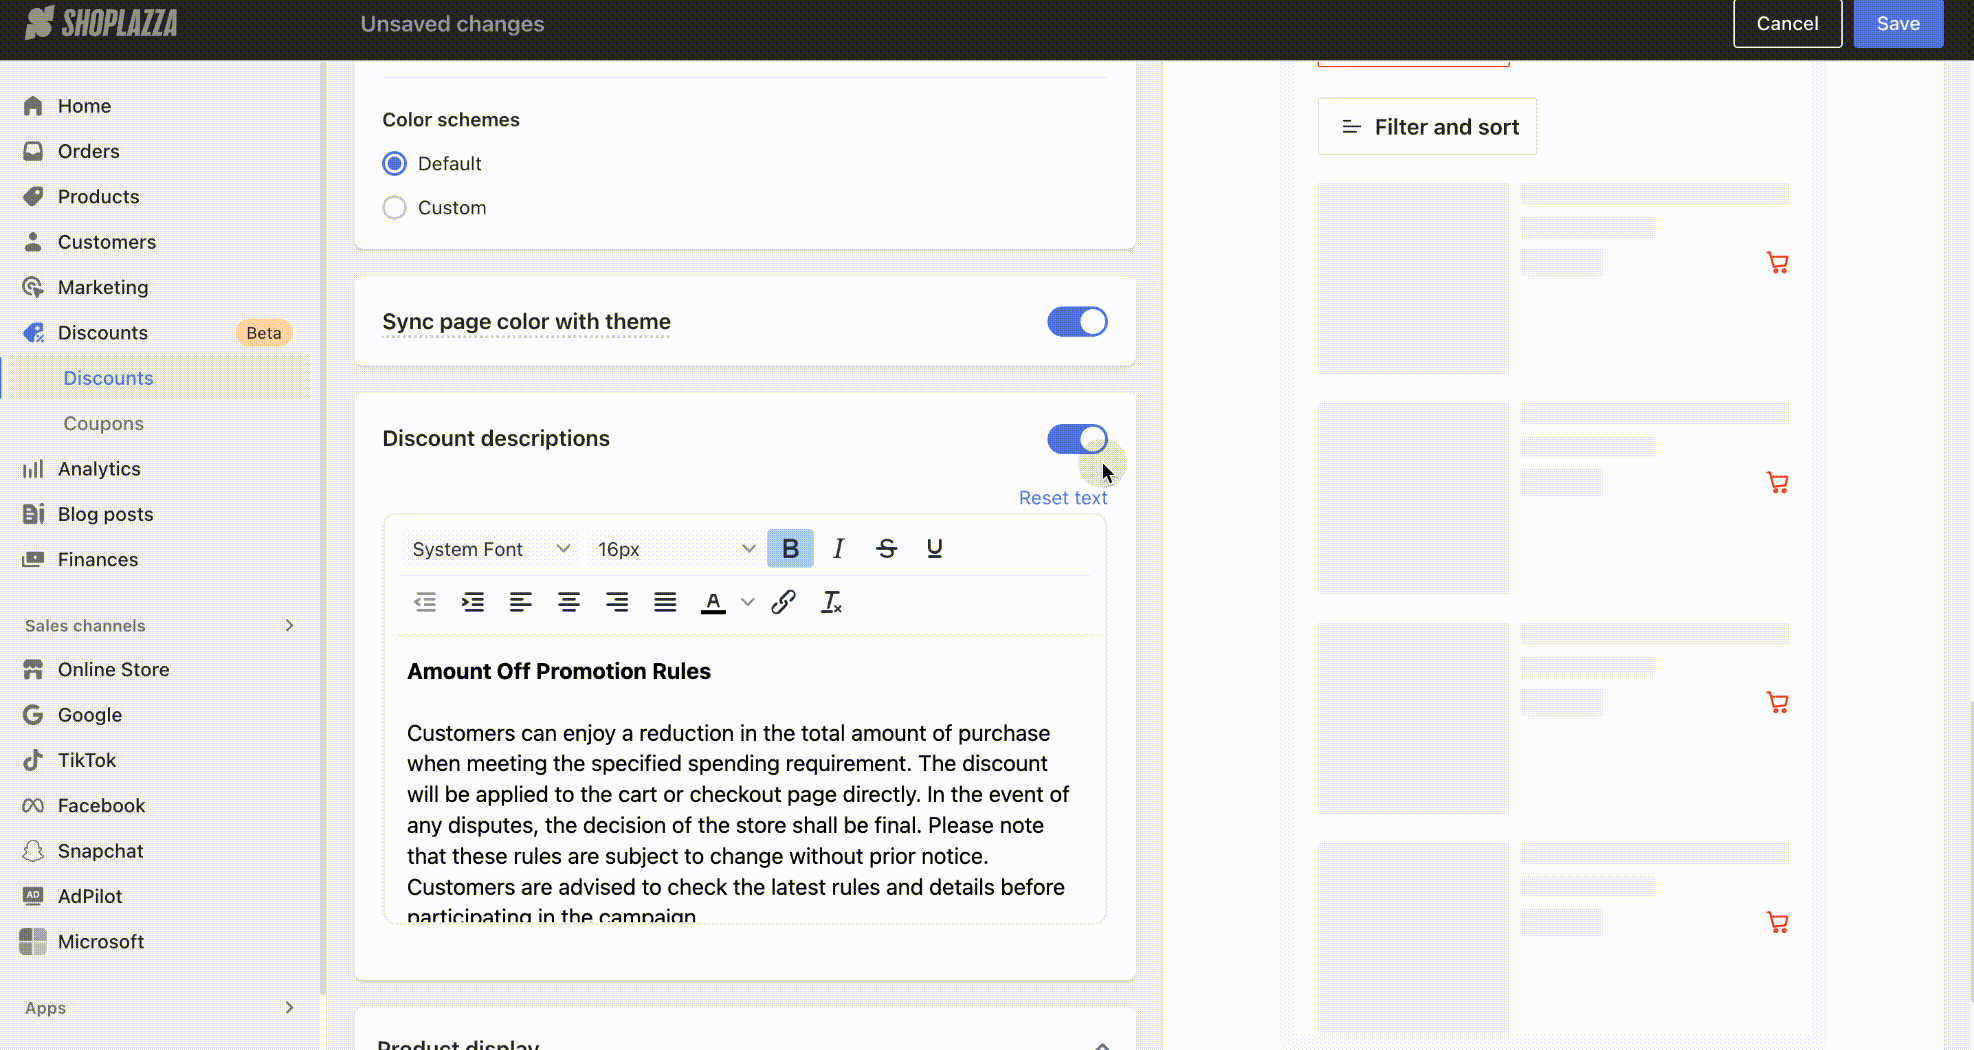Open the text color picker arrow
This screenshot has width=1974, height=1050.
pos(747,602)
